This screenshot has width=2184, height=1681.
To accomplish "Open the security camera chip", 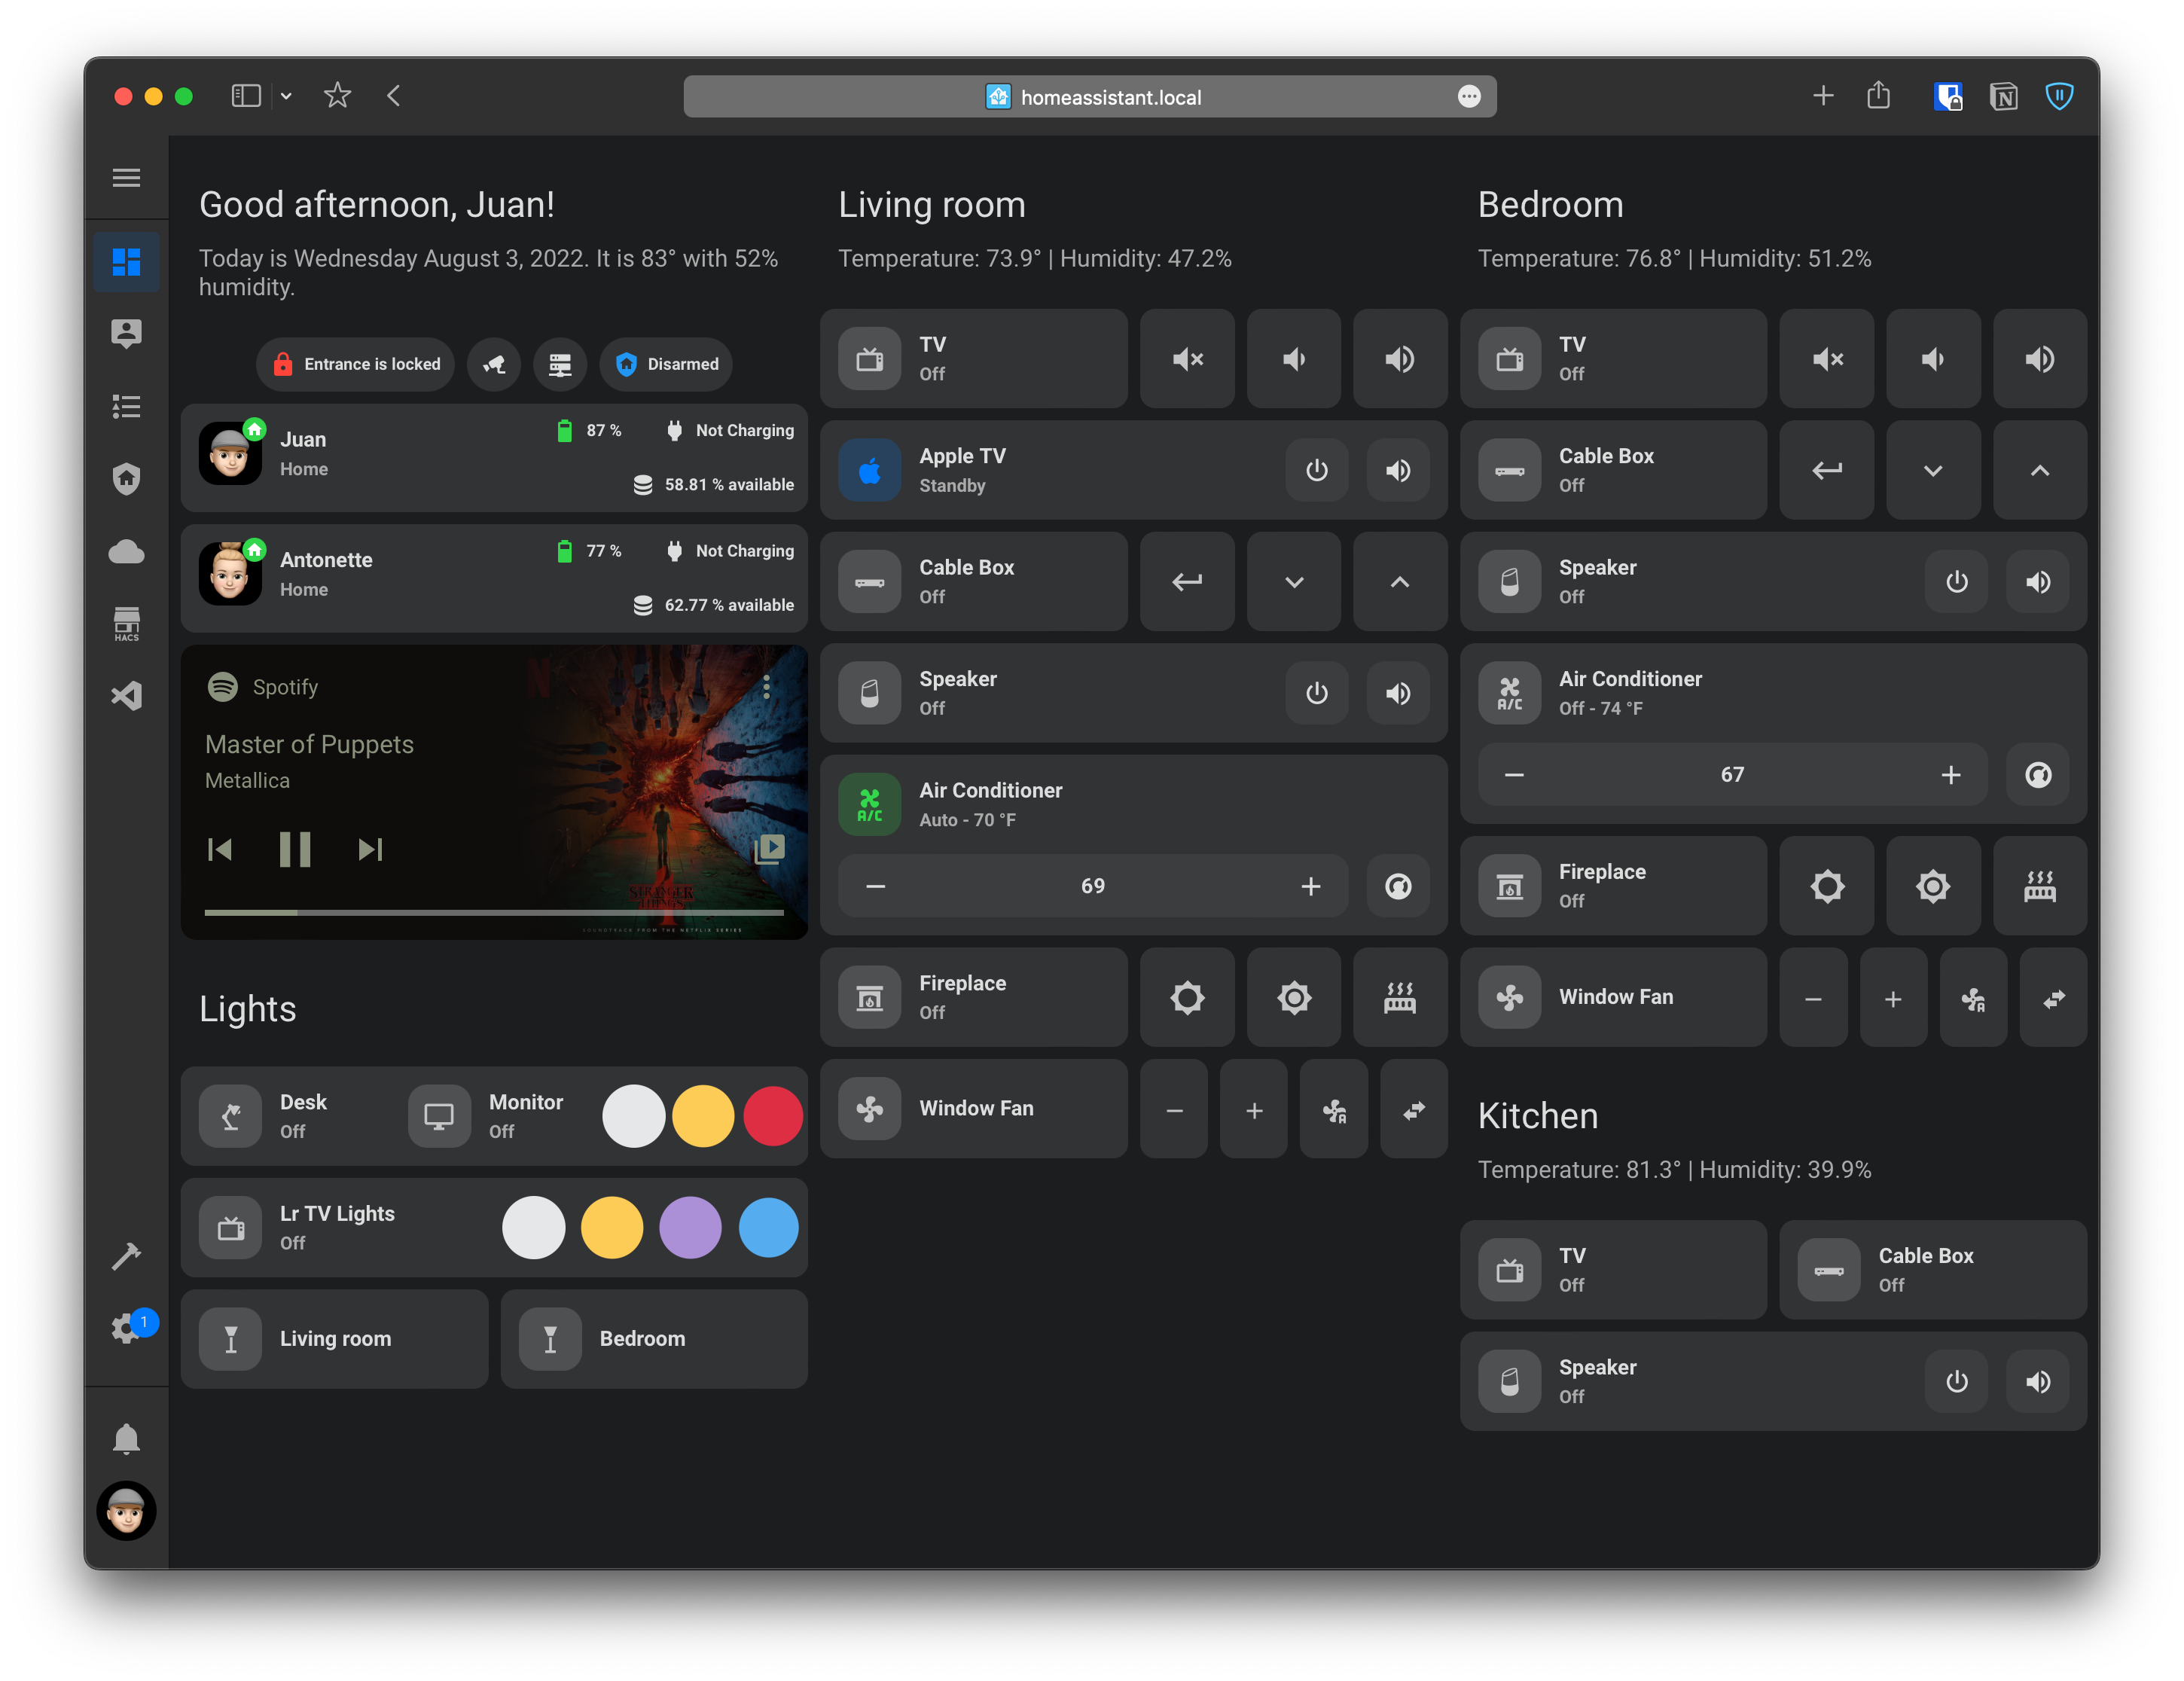I will click(494, 364).
